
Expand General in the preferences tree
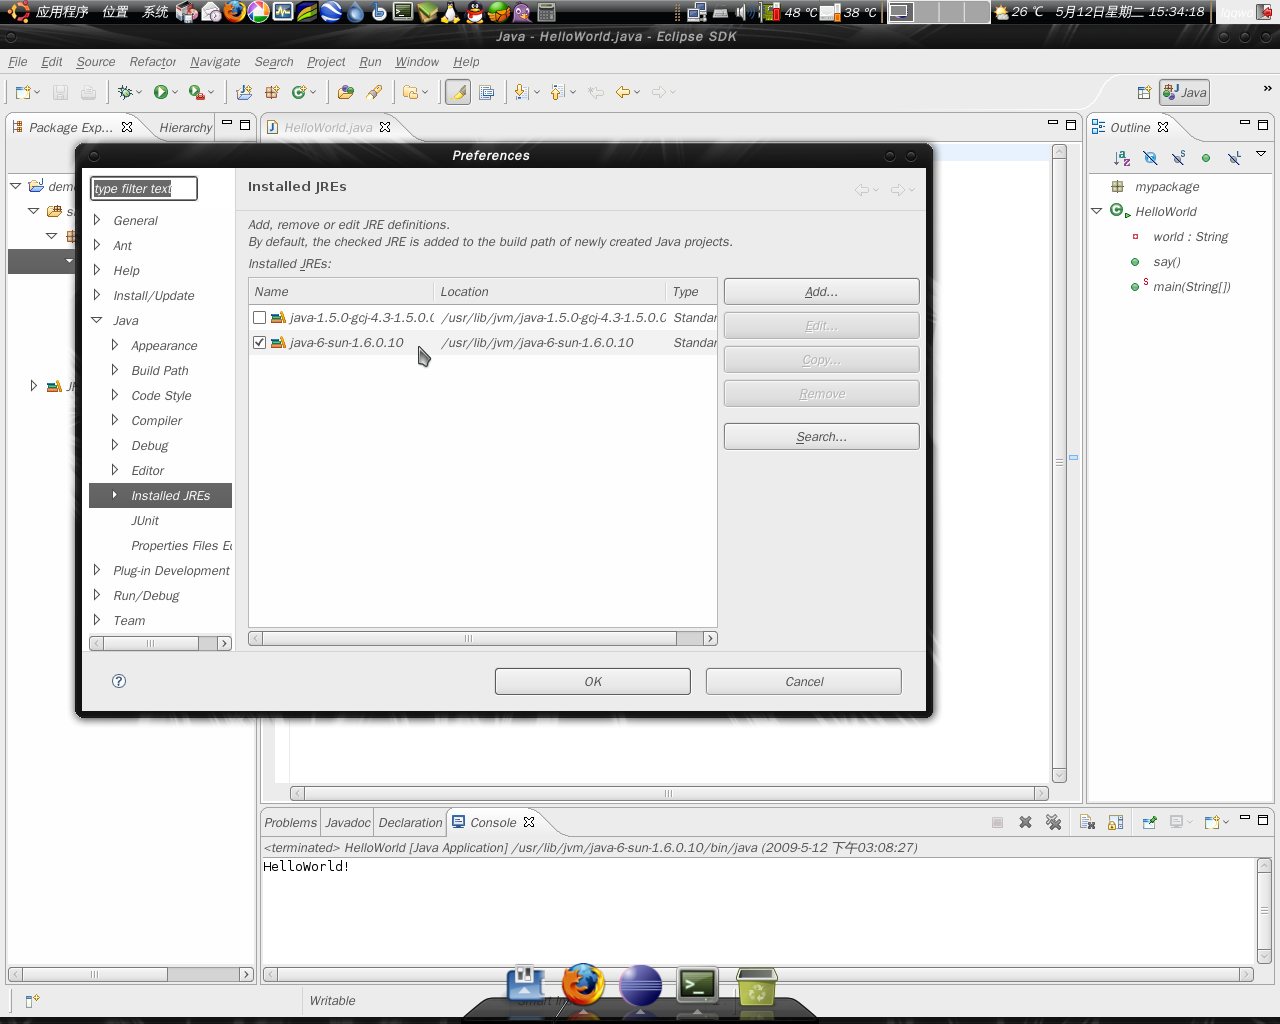tap(97, 220)
